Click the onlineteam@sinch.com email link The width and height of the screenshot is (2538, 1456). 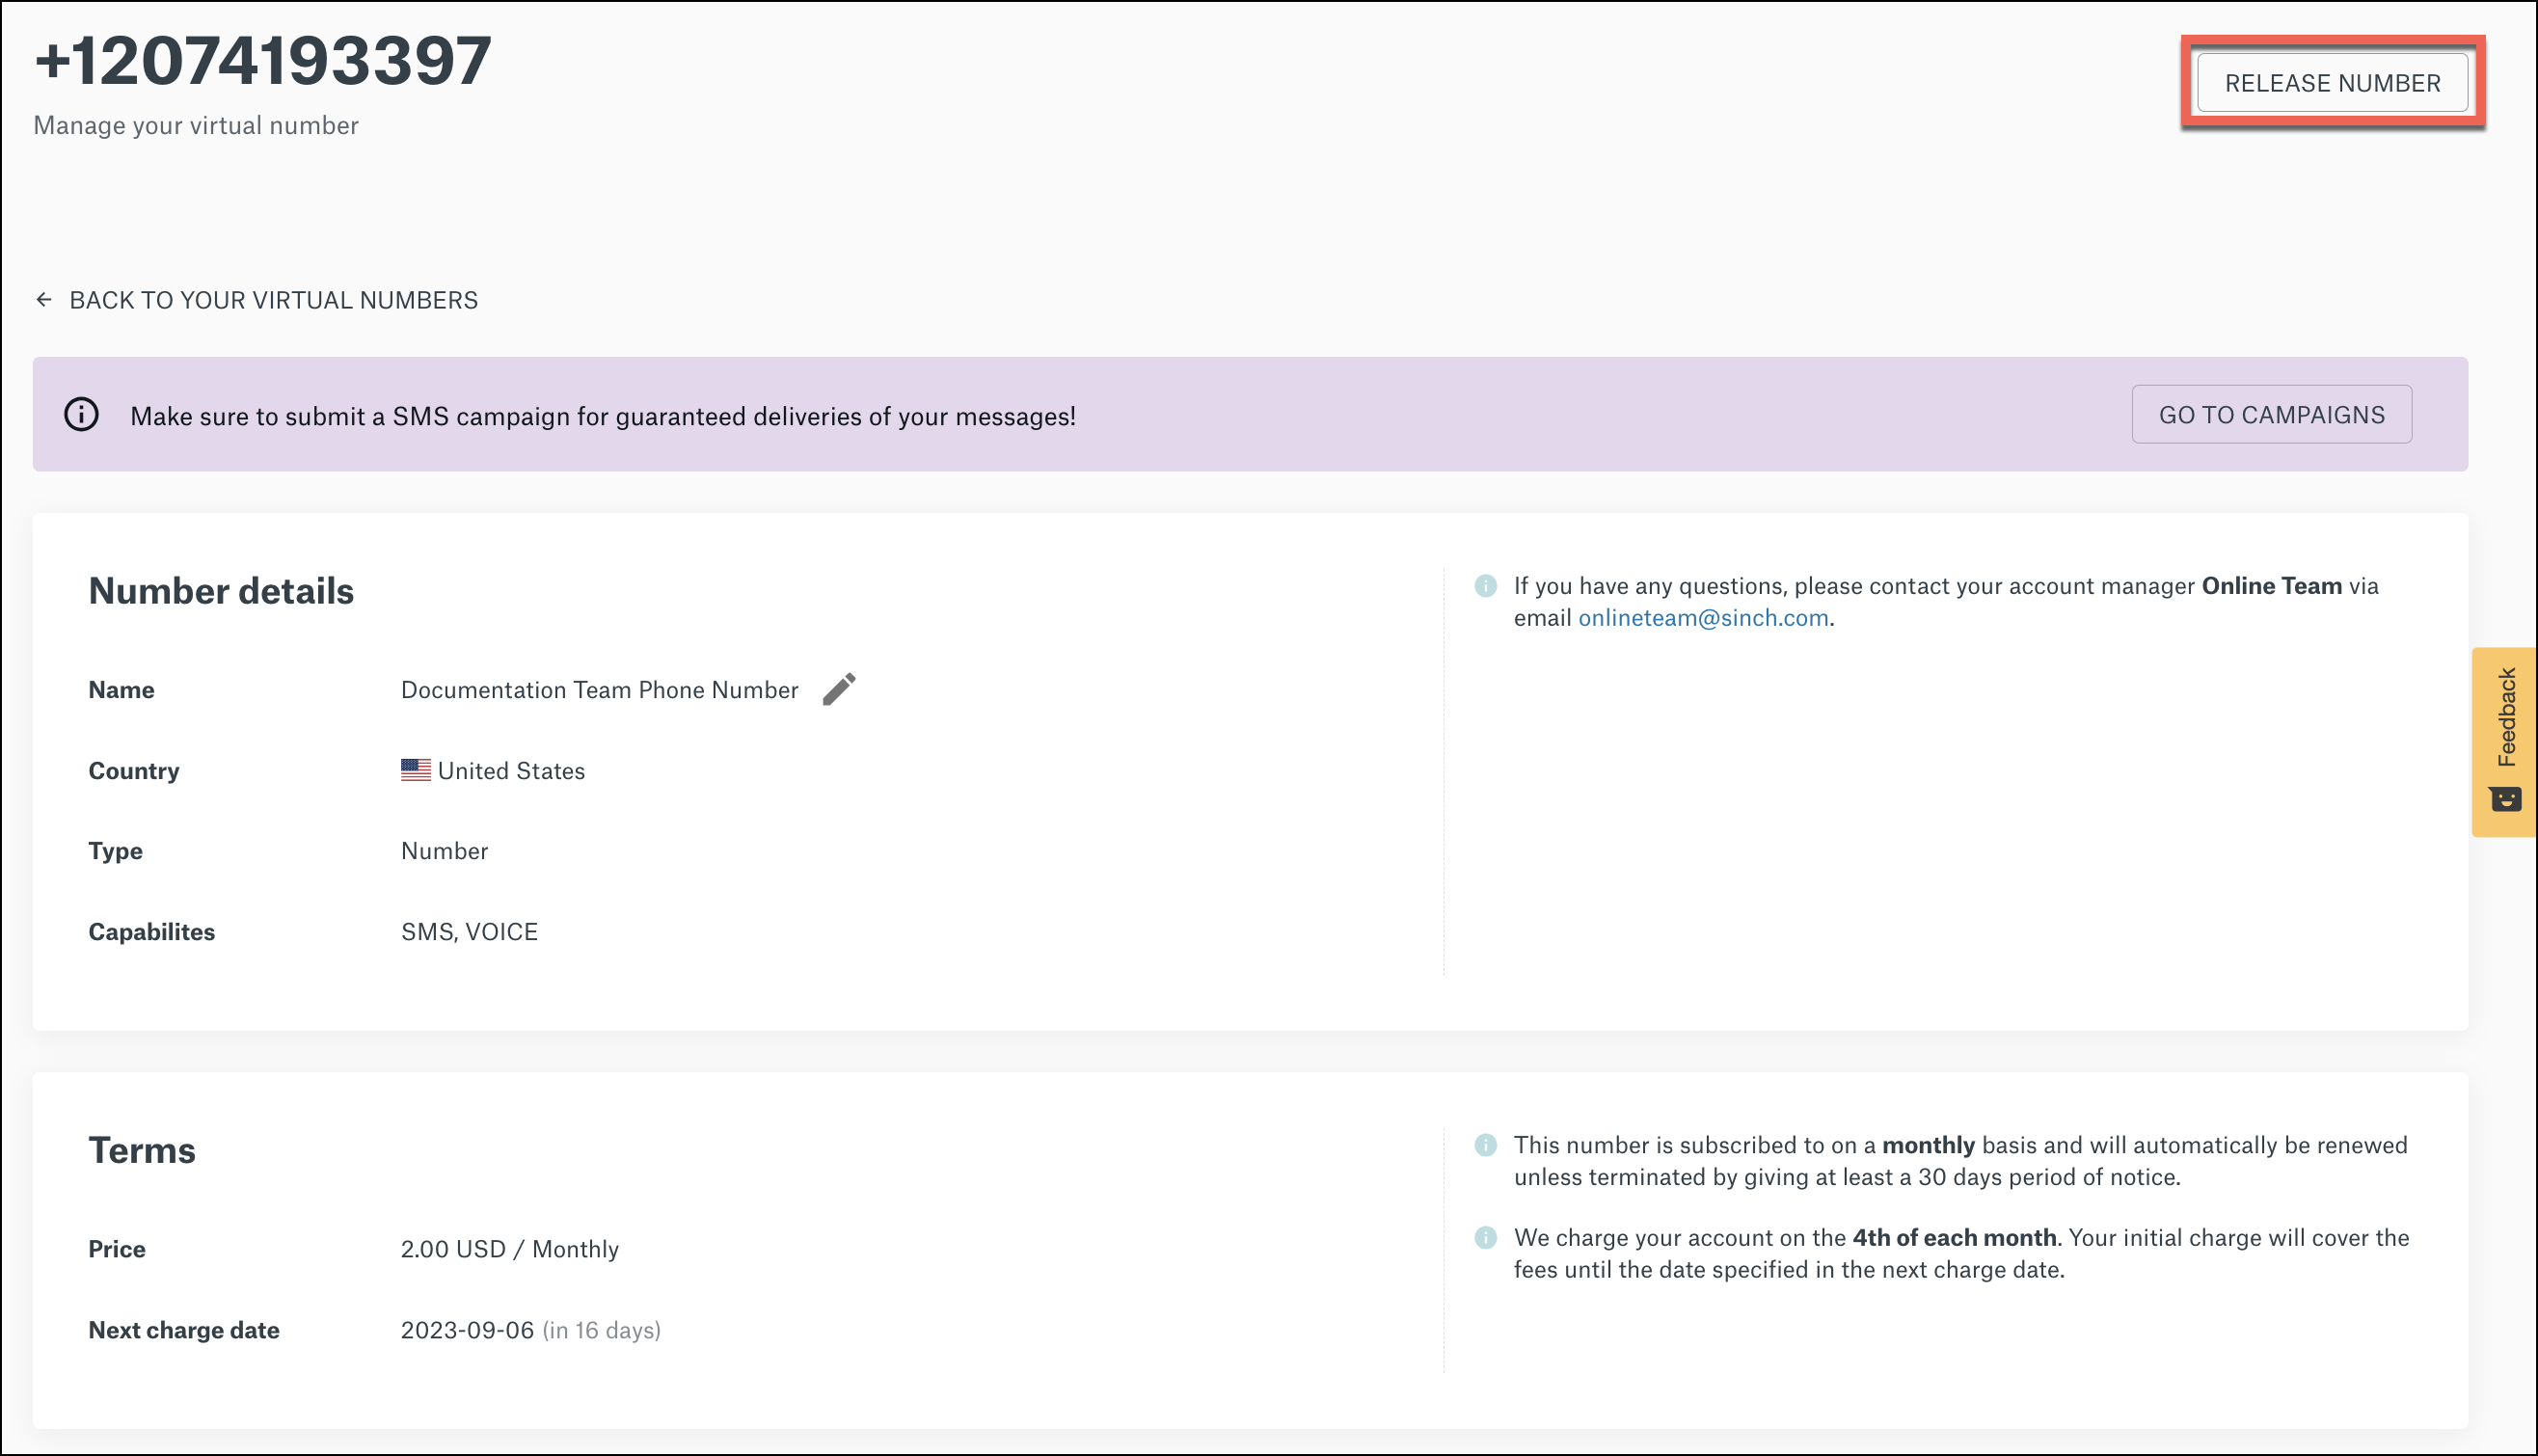(x=1703, y=618)
